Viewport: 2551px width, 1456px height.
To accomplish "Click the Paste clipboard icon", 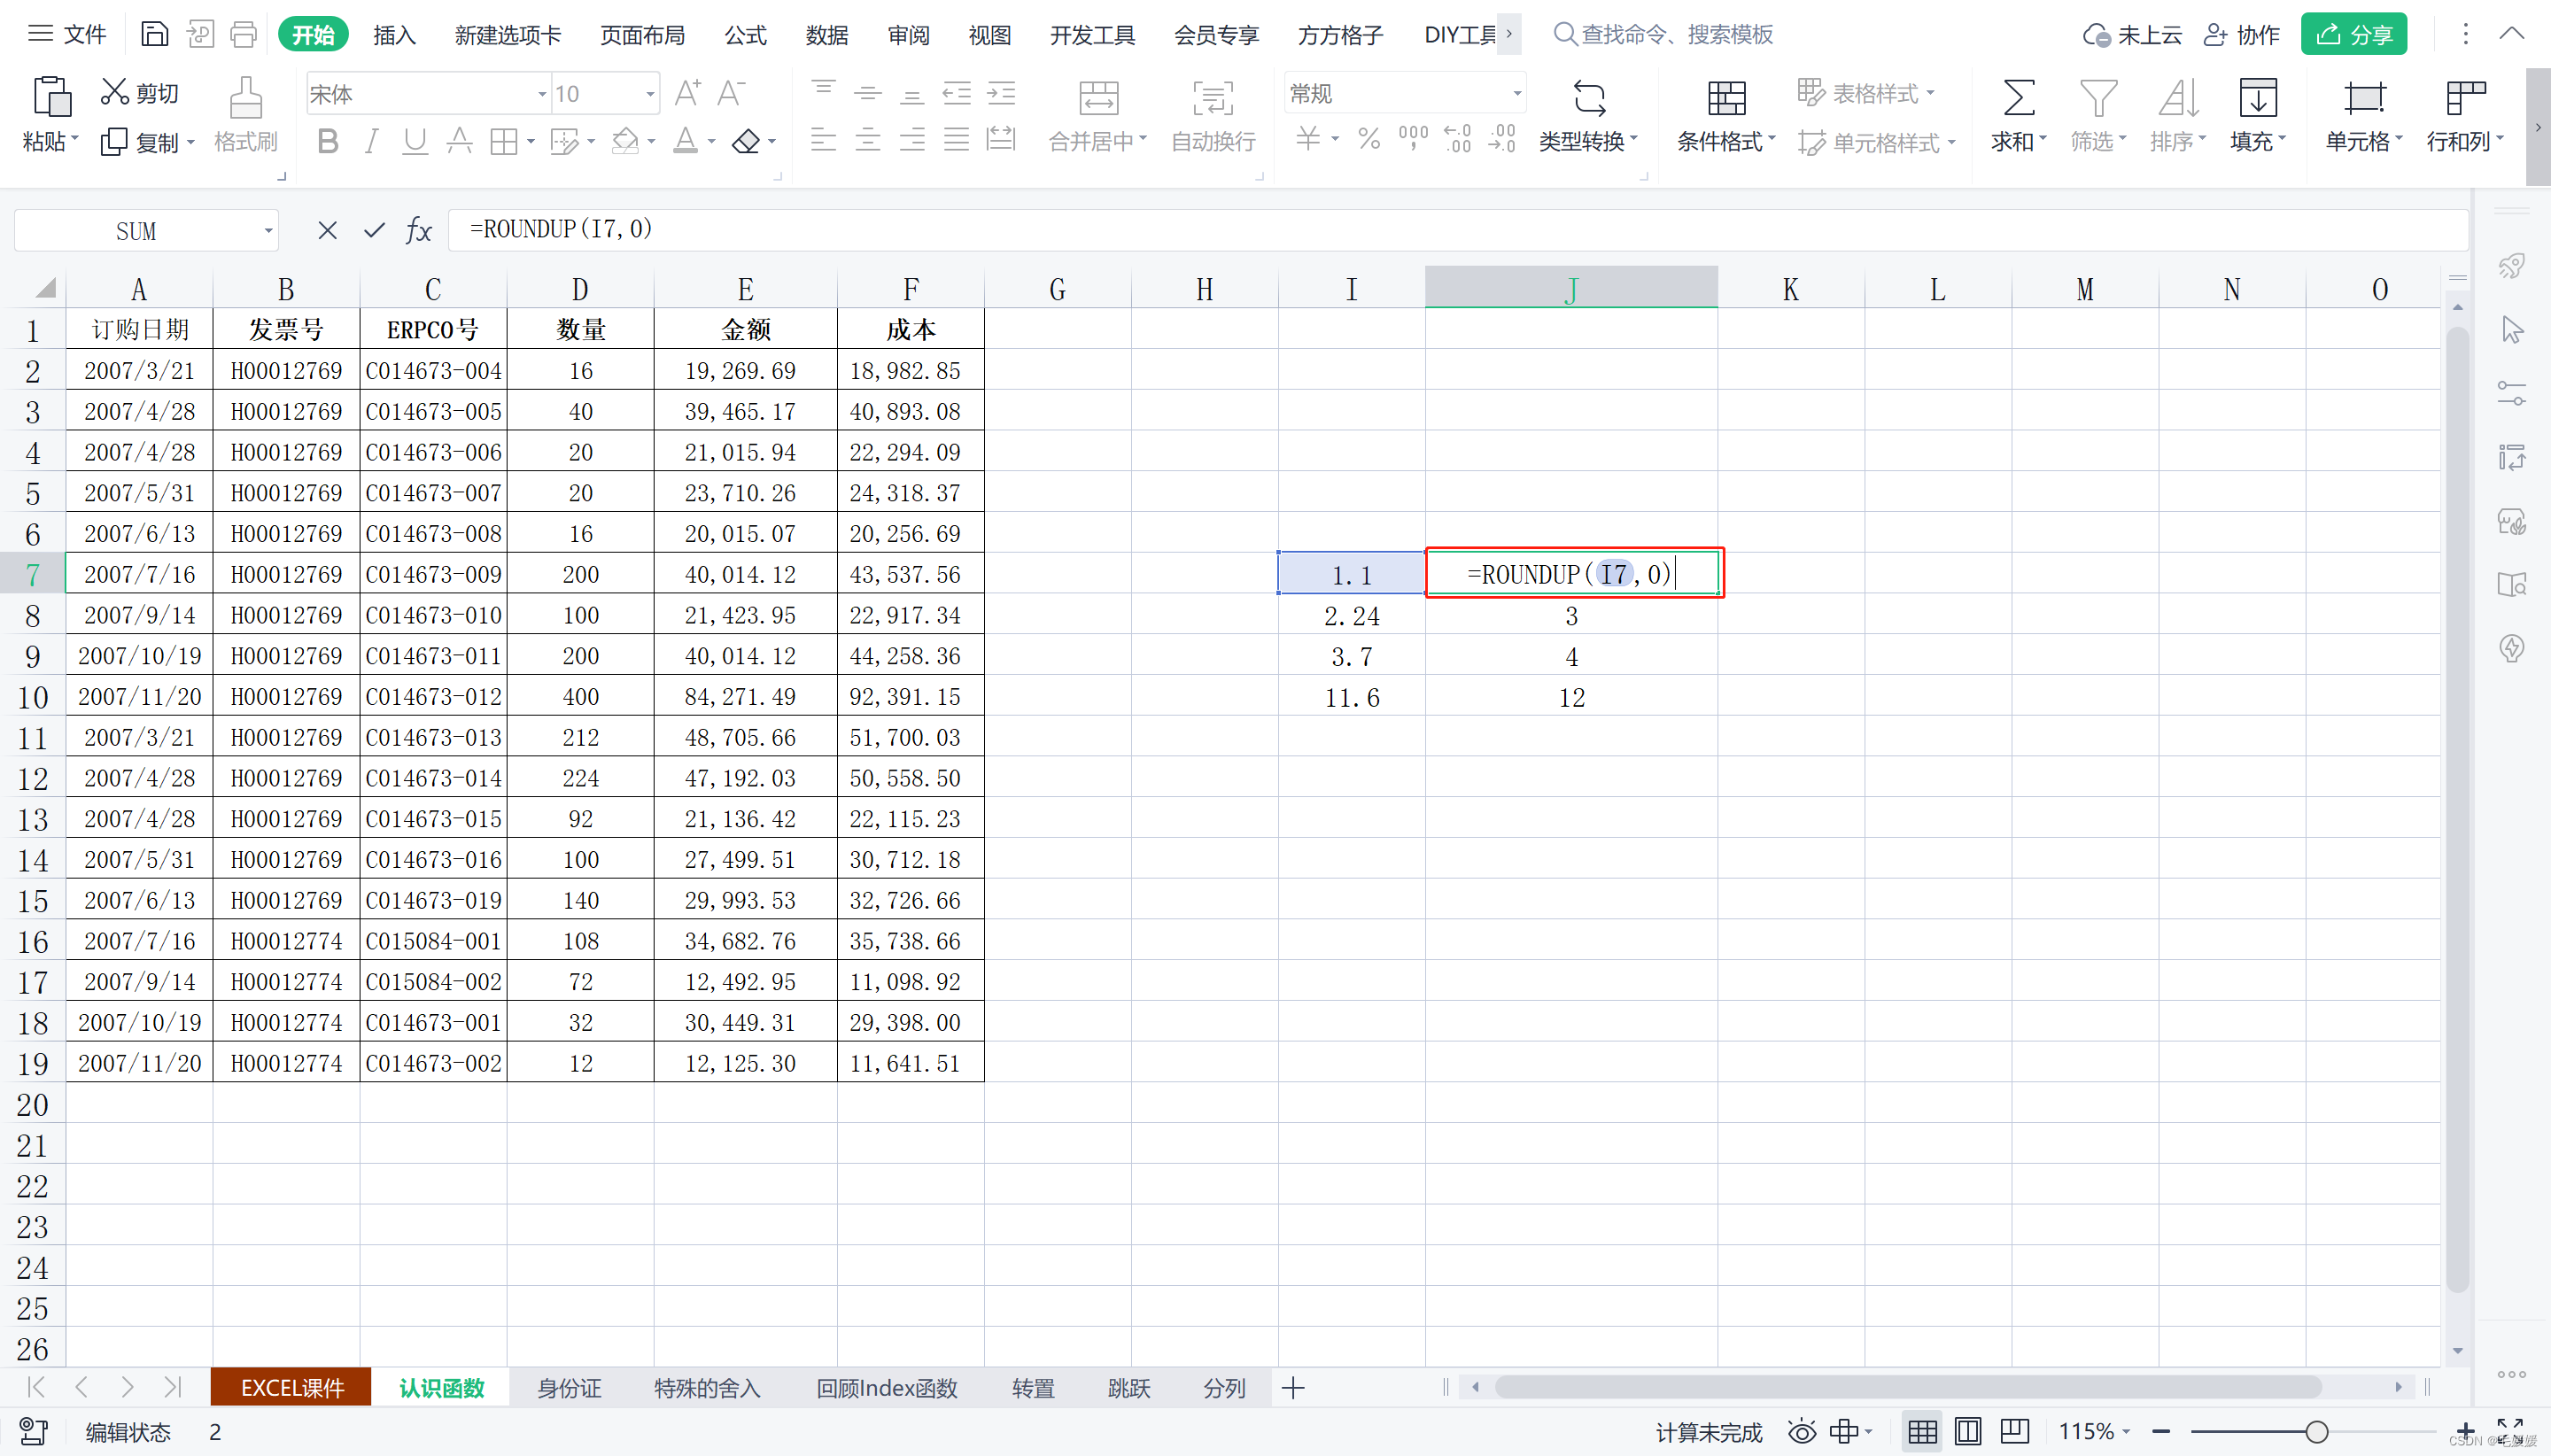I will tap(51, 98).
